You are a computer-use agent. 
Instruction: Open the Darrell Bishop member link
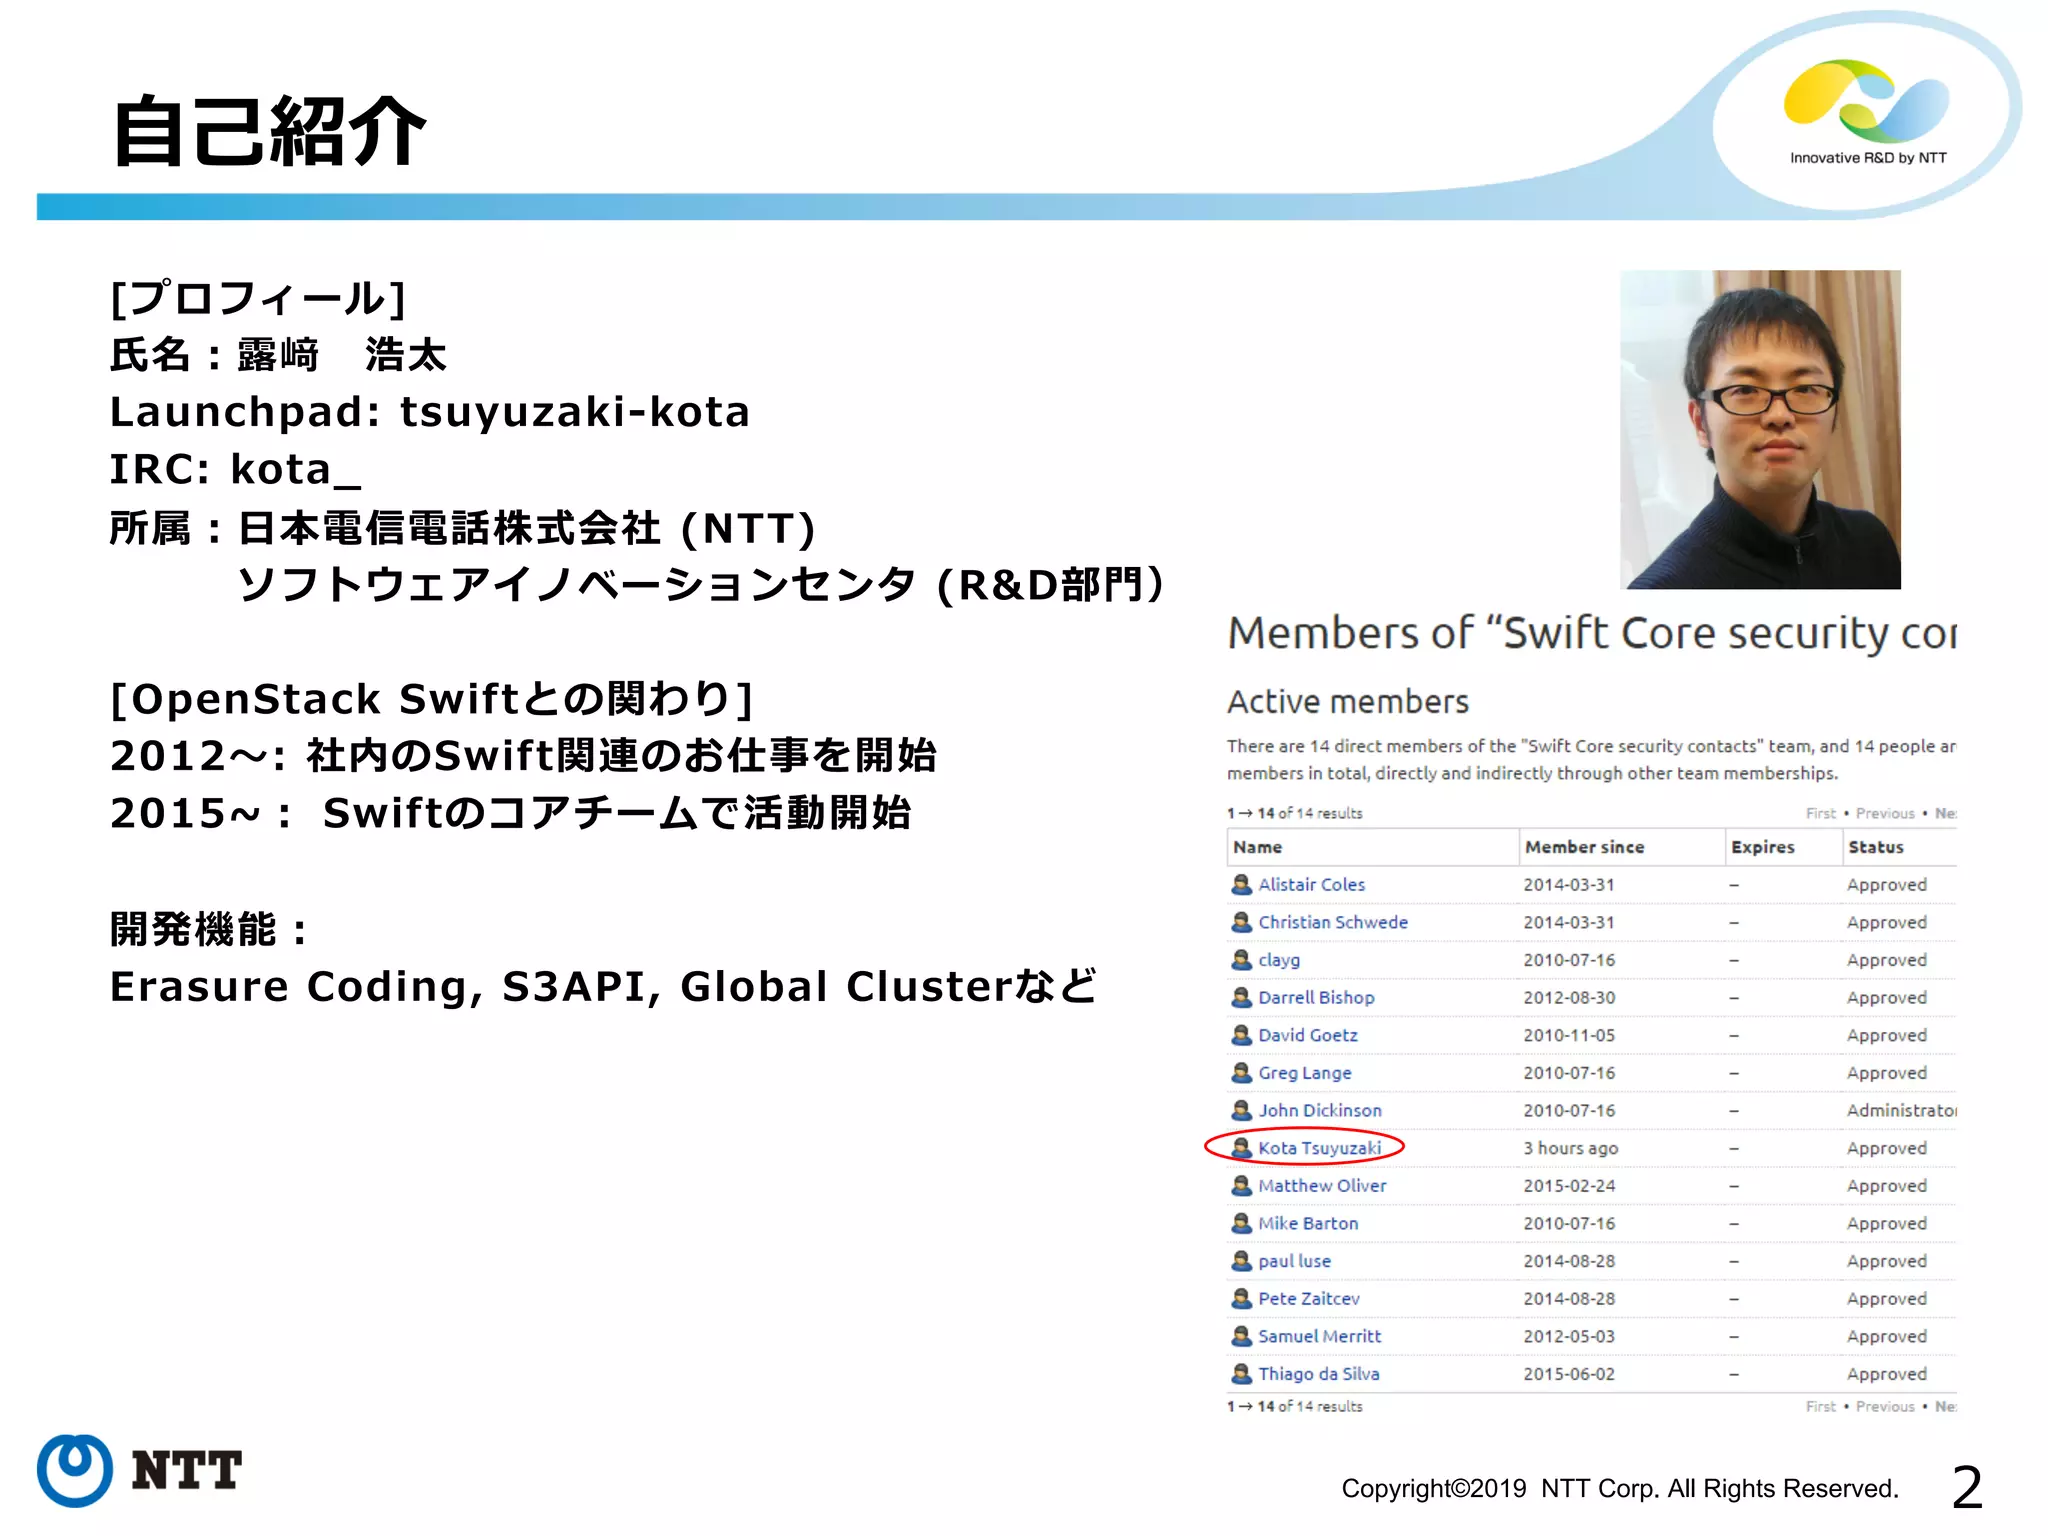pos(1316,998)
